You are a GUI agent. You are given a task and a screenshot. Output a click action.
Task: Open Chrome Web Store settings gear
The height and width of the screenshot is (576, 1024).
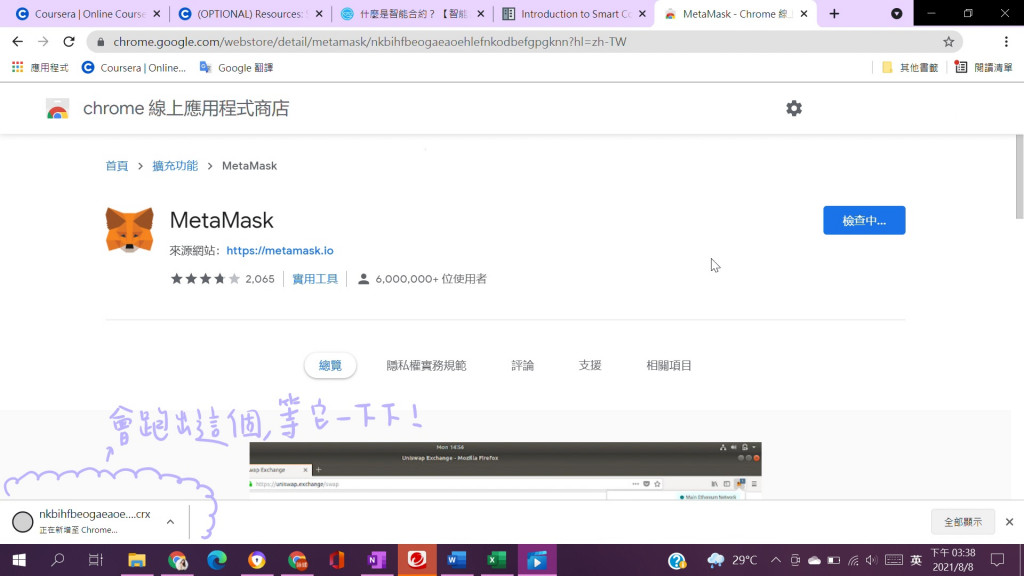pyautogui.click(x=793, y=108)
